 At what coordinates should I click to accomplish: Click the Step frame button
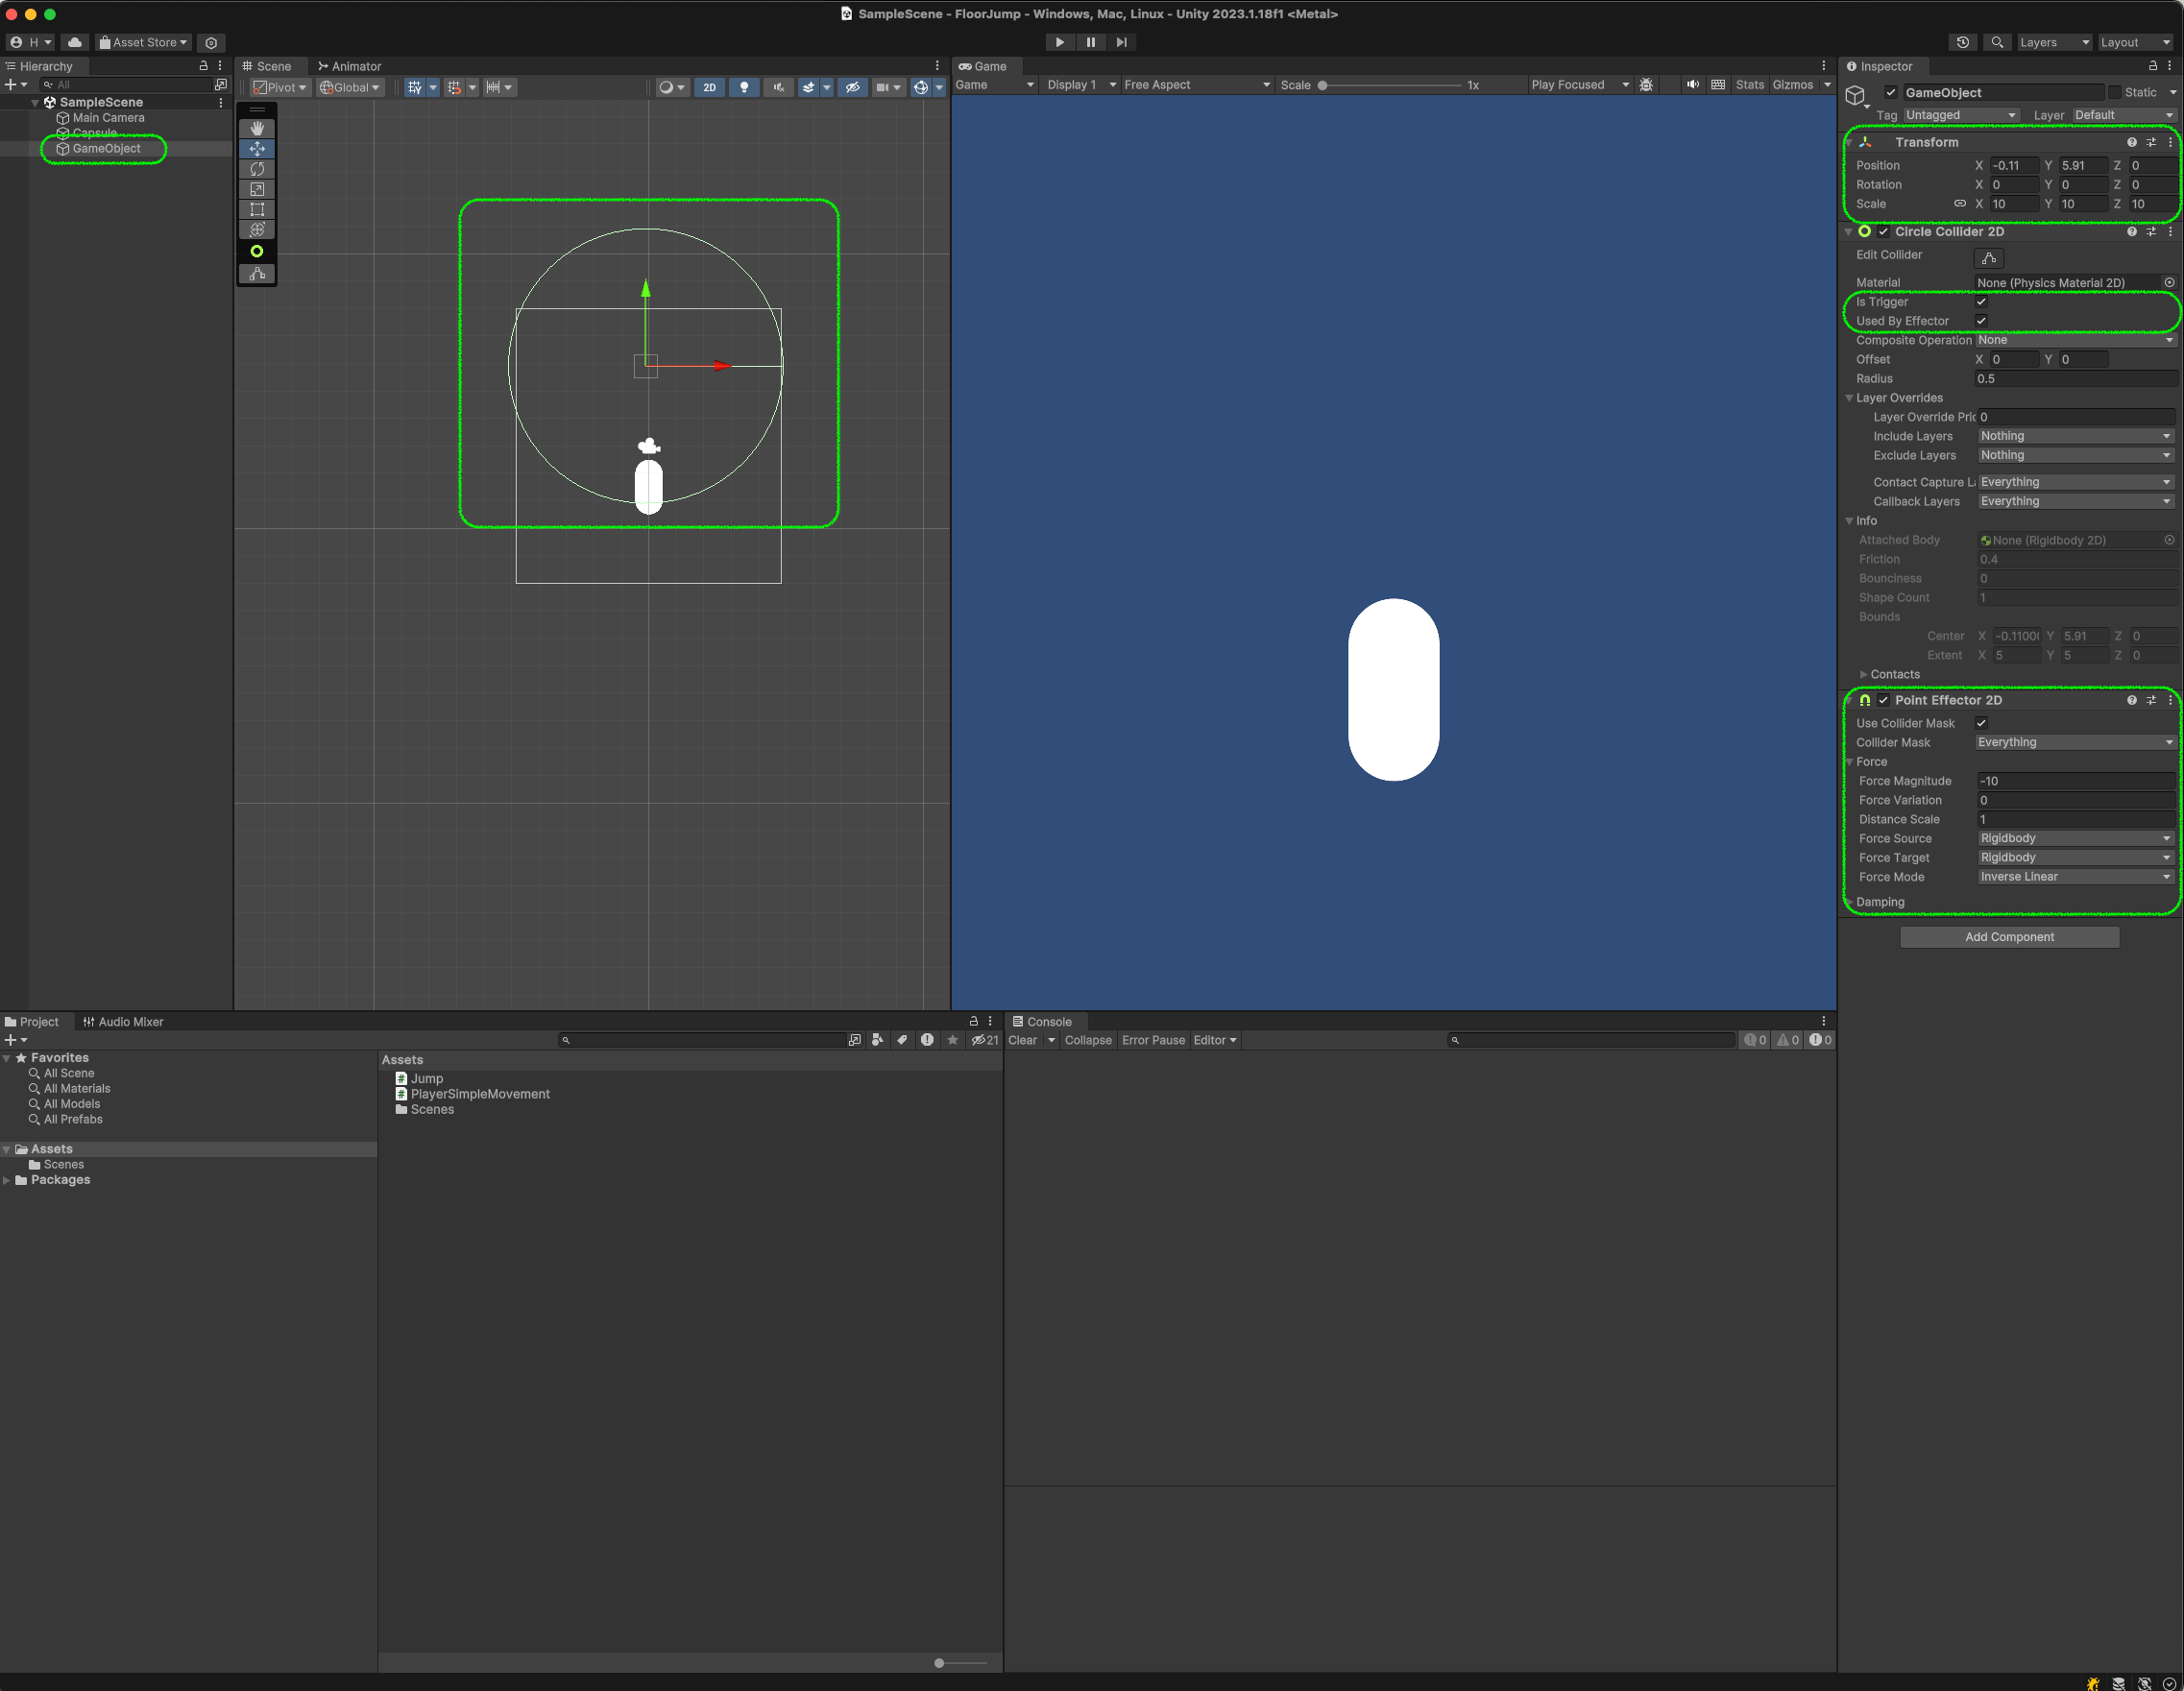[1121, 42]
